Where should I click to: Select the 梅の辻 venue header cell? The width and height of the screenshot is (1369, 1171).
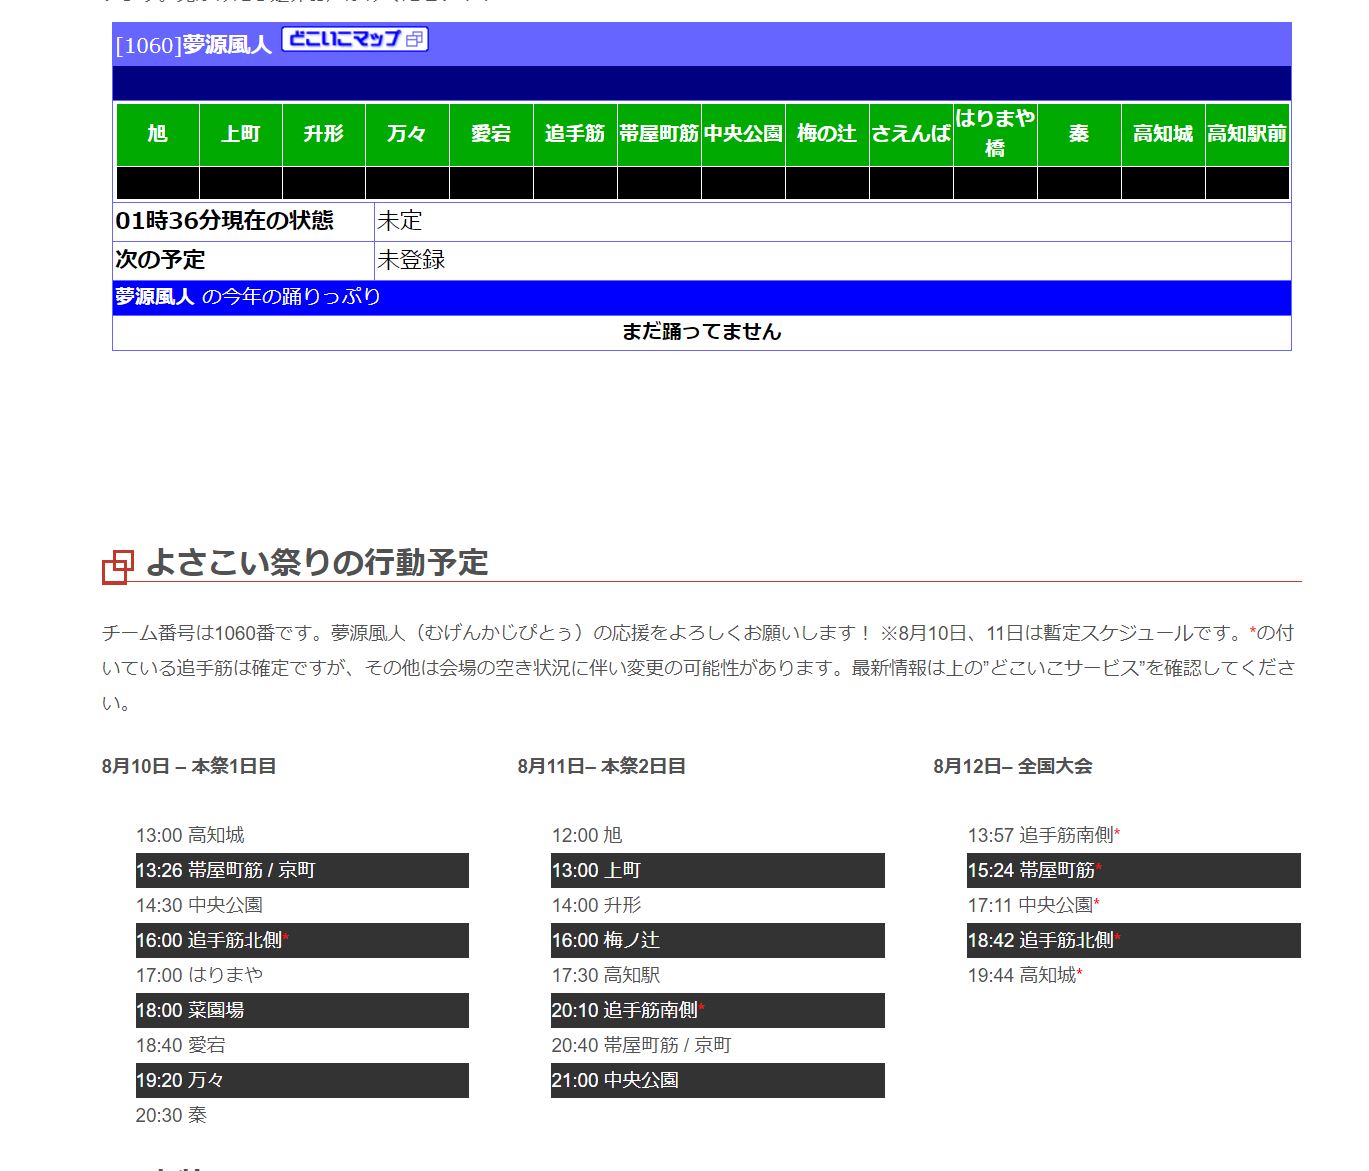(x=827, y=134)
